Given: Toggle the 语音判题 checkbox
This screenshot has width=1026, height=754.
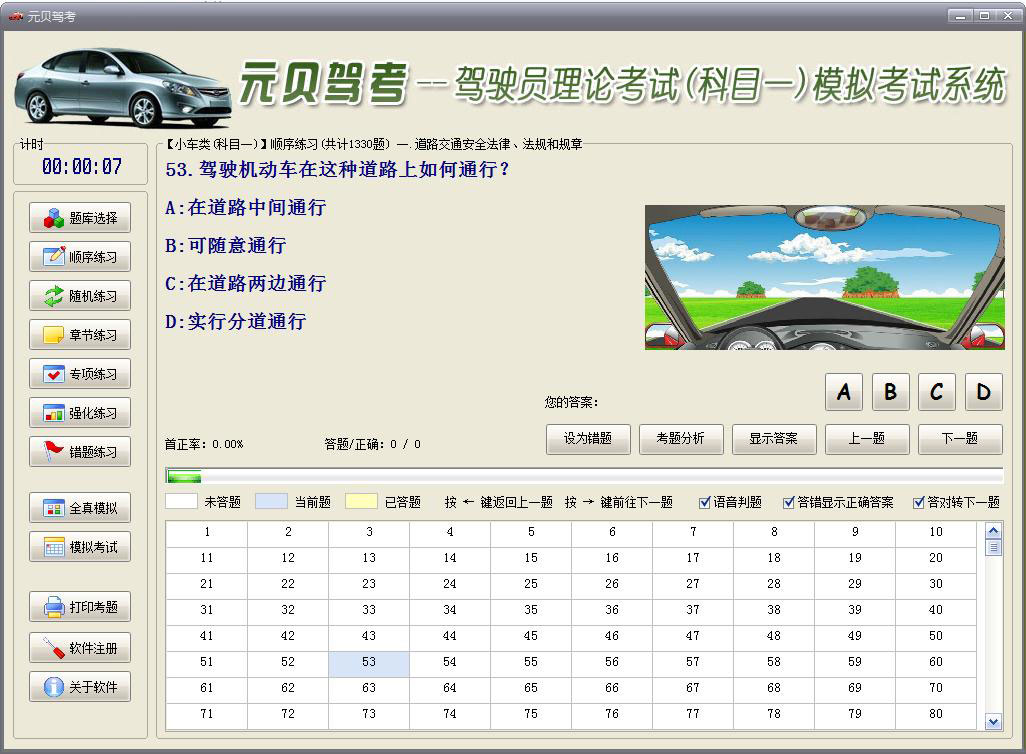Looking at the screenshot, I should click(x=705, y=502).
